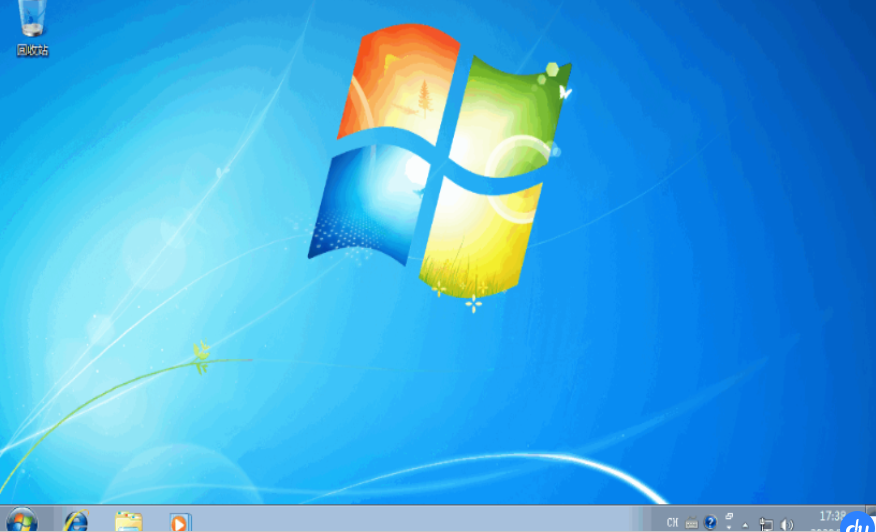876x532 pixels.
Task: Select the 回收站 label text
Action: coord(32,50)
